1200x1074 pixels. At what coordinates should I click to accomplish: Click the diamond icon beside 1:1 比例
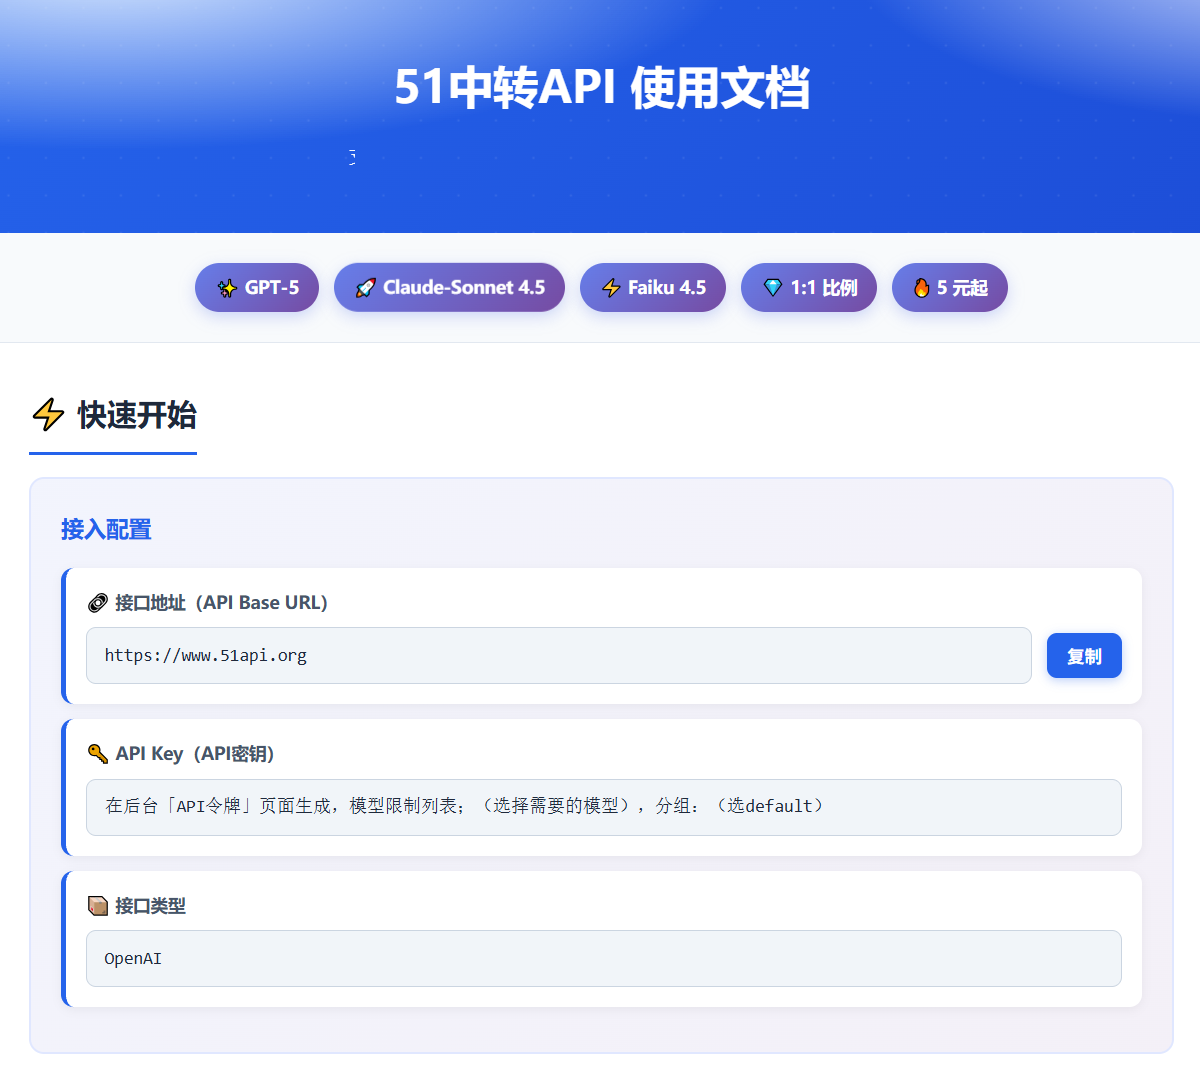click(x=772, y=288)
